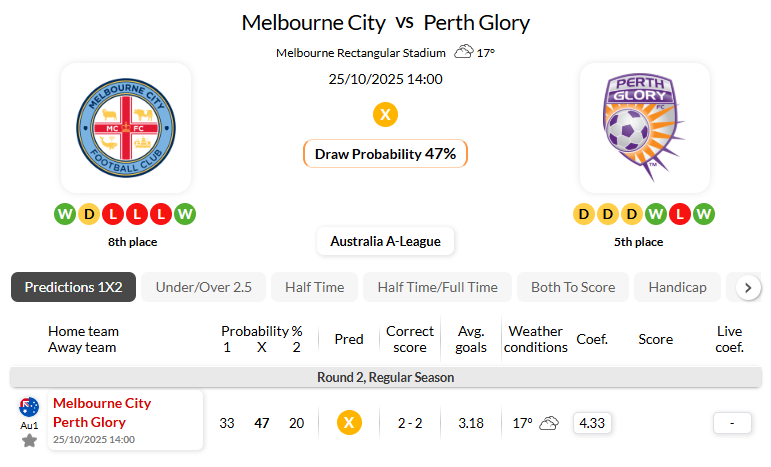The image size is (771, 467).
Task: Toggle the favorite star for this match
Action: tap(29, 441)
